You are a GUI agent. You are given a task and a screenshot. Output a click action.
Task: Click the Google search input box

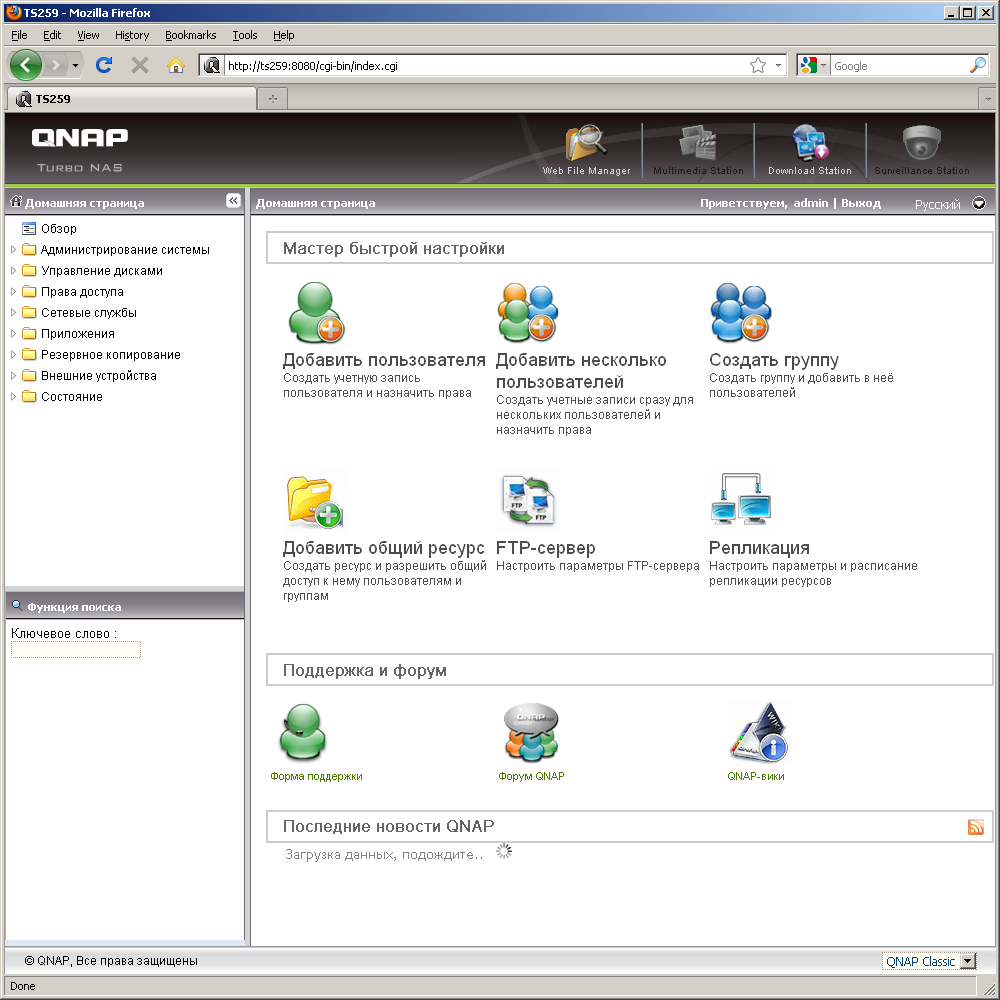coord(899,65)
